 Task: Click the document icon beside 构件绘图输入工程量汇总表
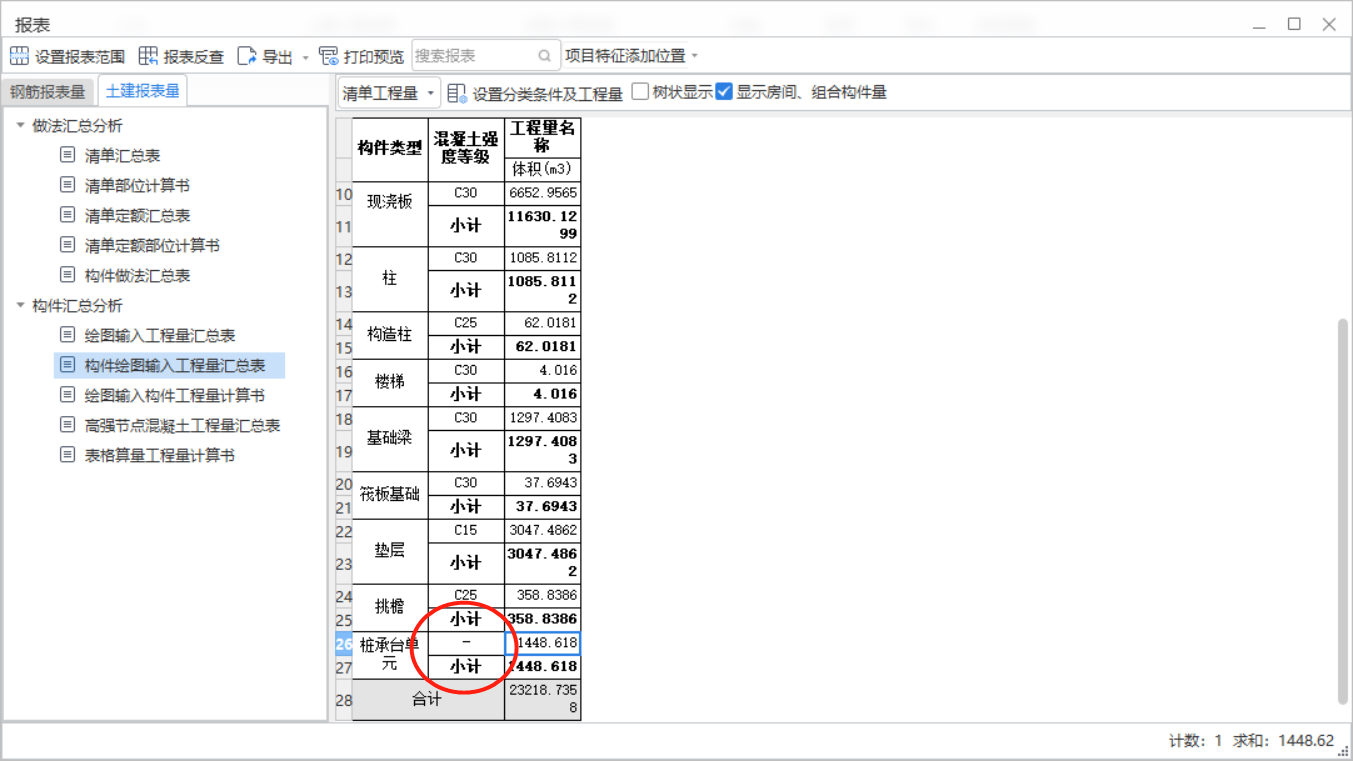(x=67, y=365)
